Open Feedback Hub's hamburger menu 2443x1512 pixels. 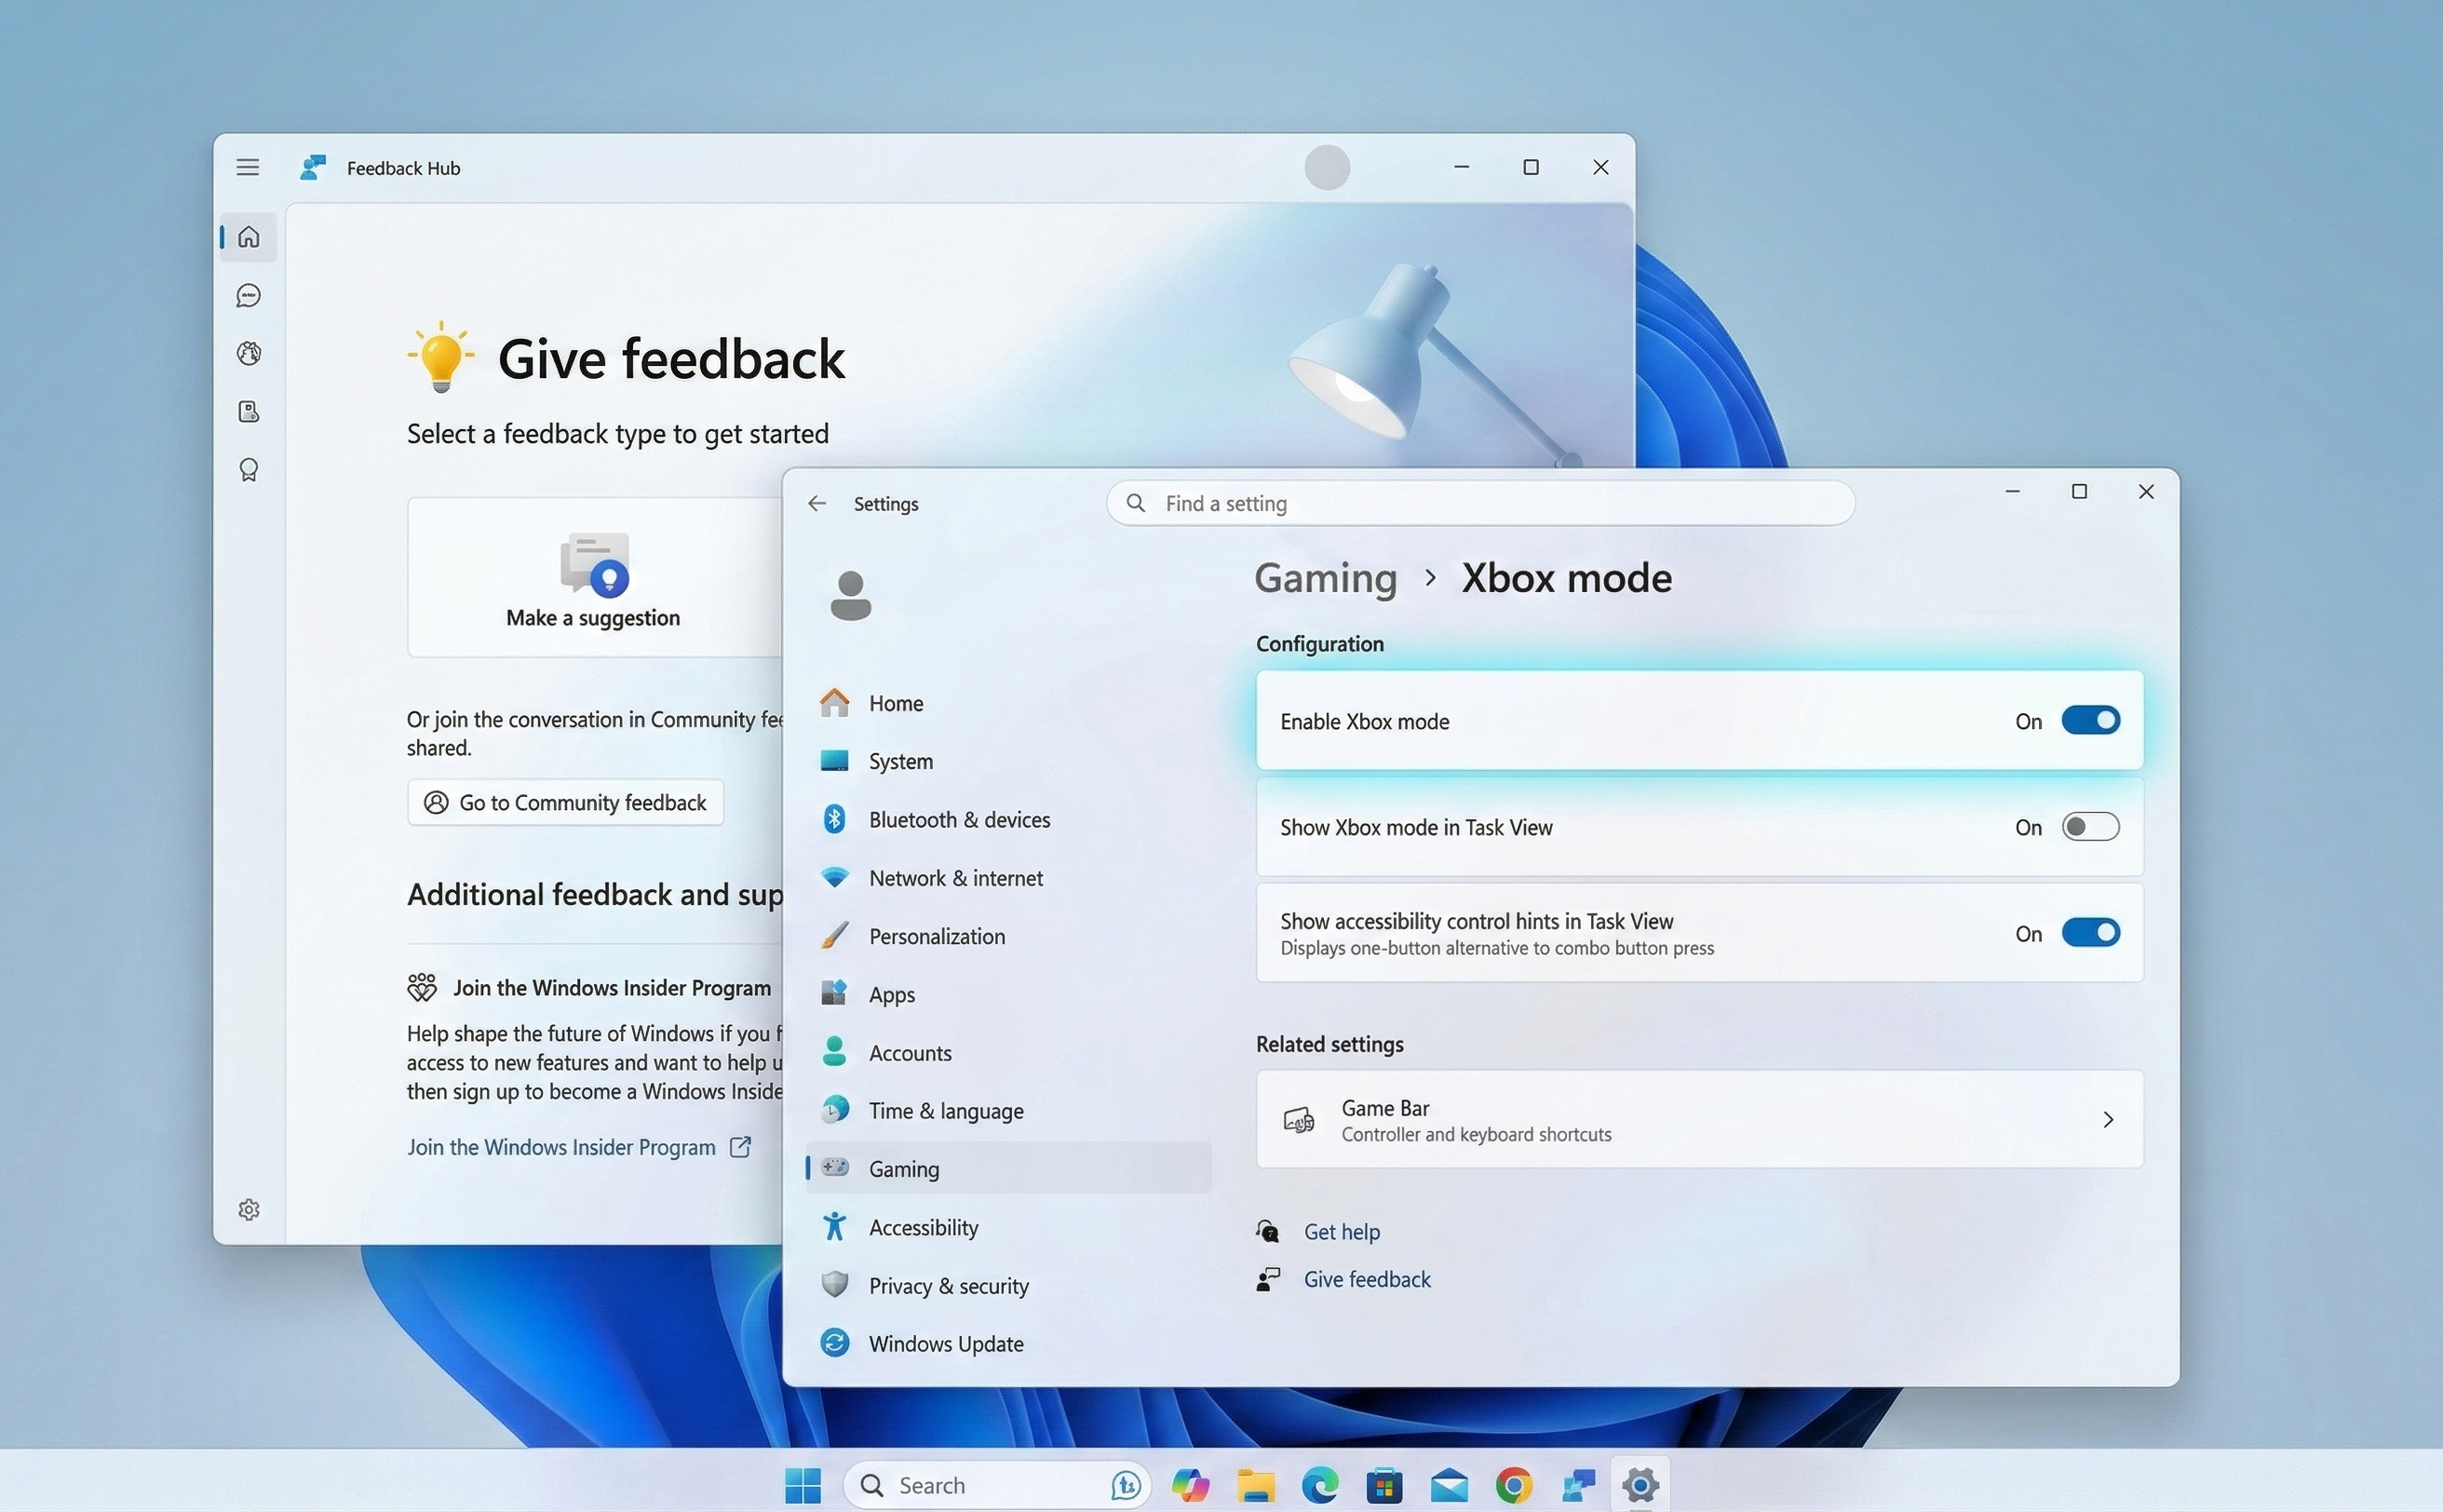(247, 167)
